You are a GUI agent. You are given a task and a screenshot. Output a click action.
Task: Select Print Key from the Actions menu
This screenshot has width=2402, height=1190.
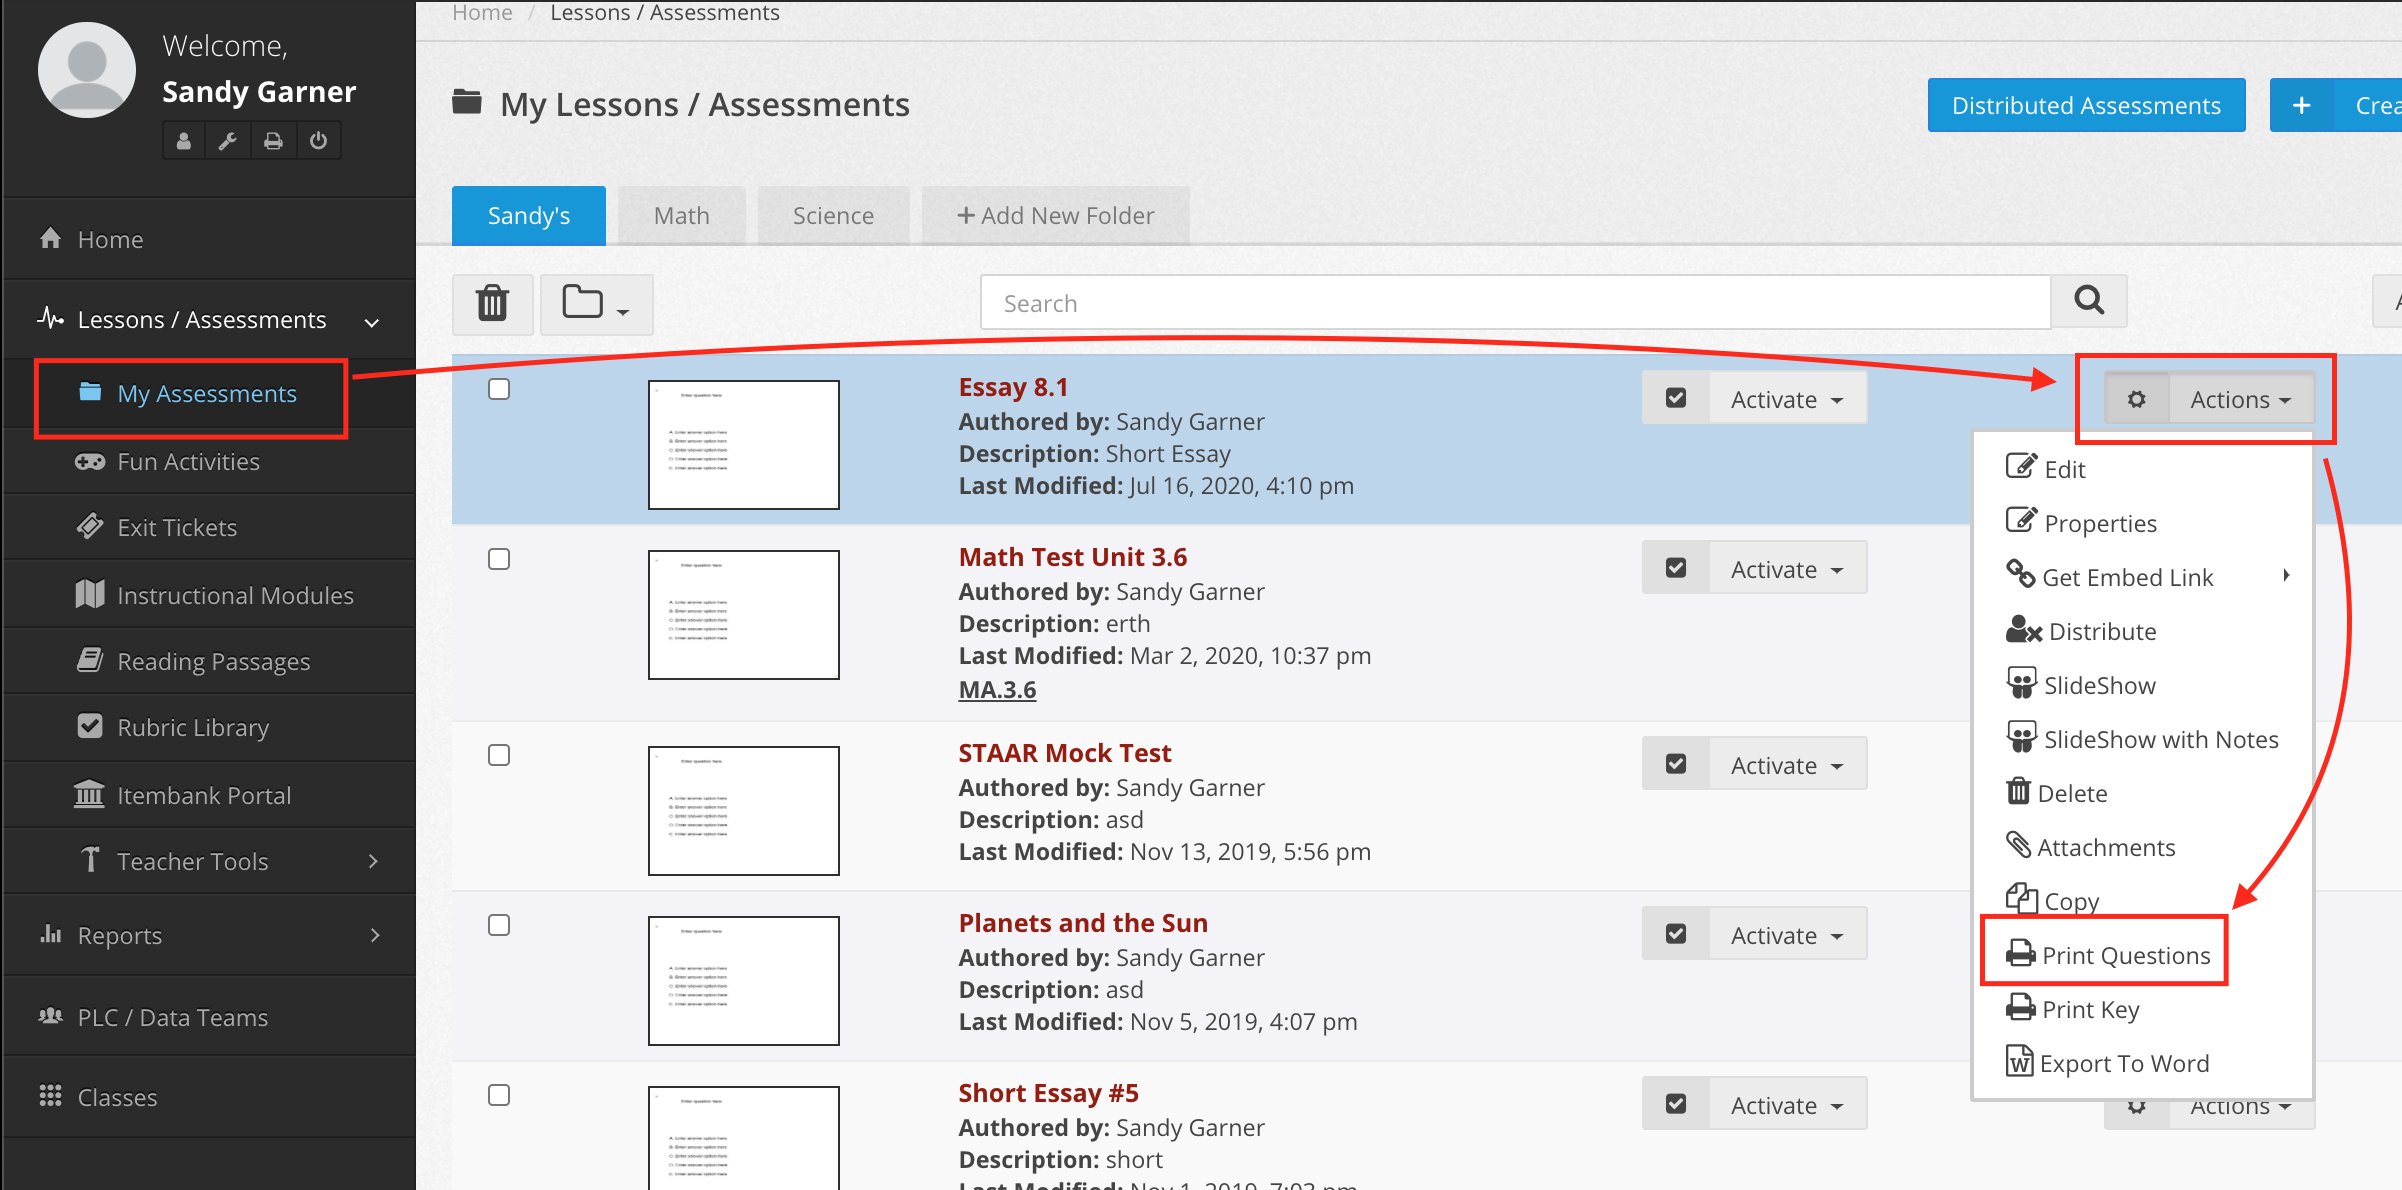(x=2088, y=1008)
